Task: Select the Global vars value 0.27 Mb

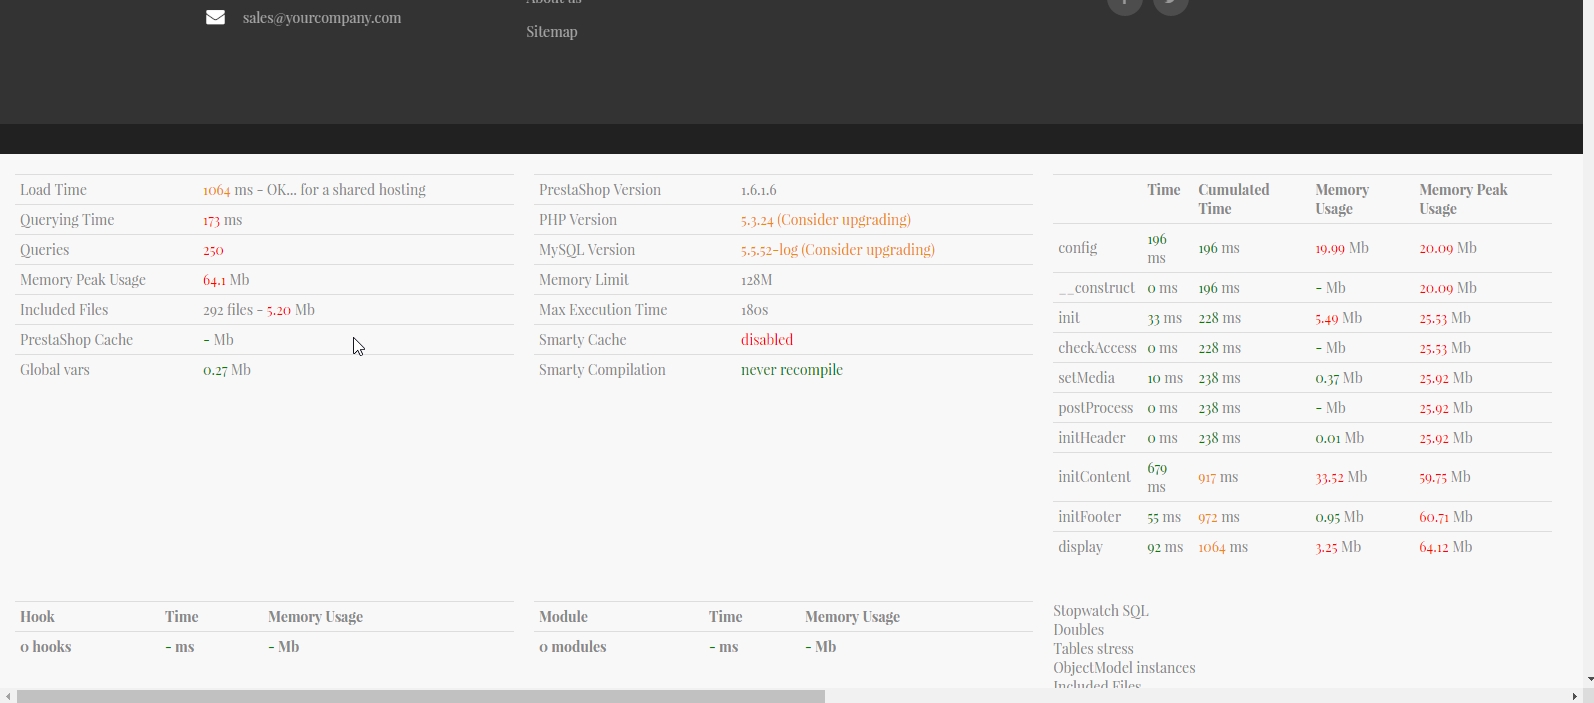Action: pyautogui.click(x=227, y=370)
